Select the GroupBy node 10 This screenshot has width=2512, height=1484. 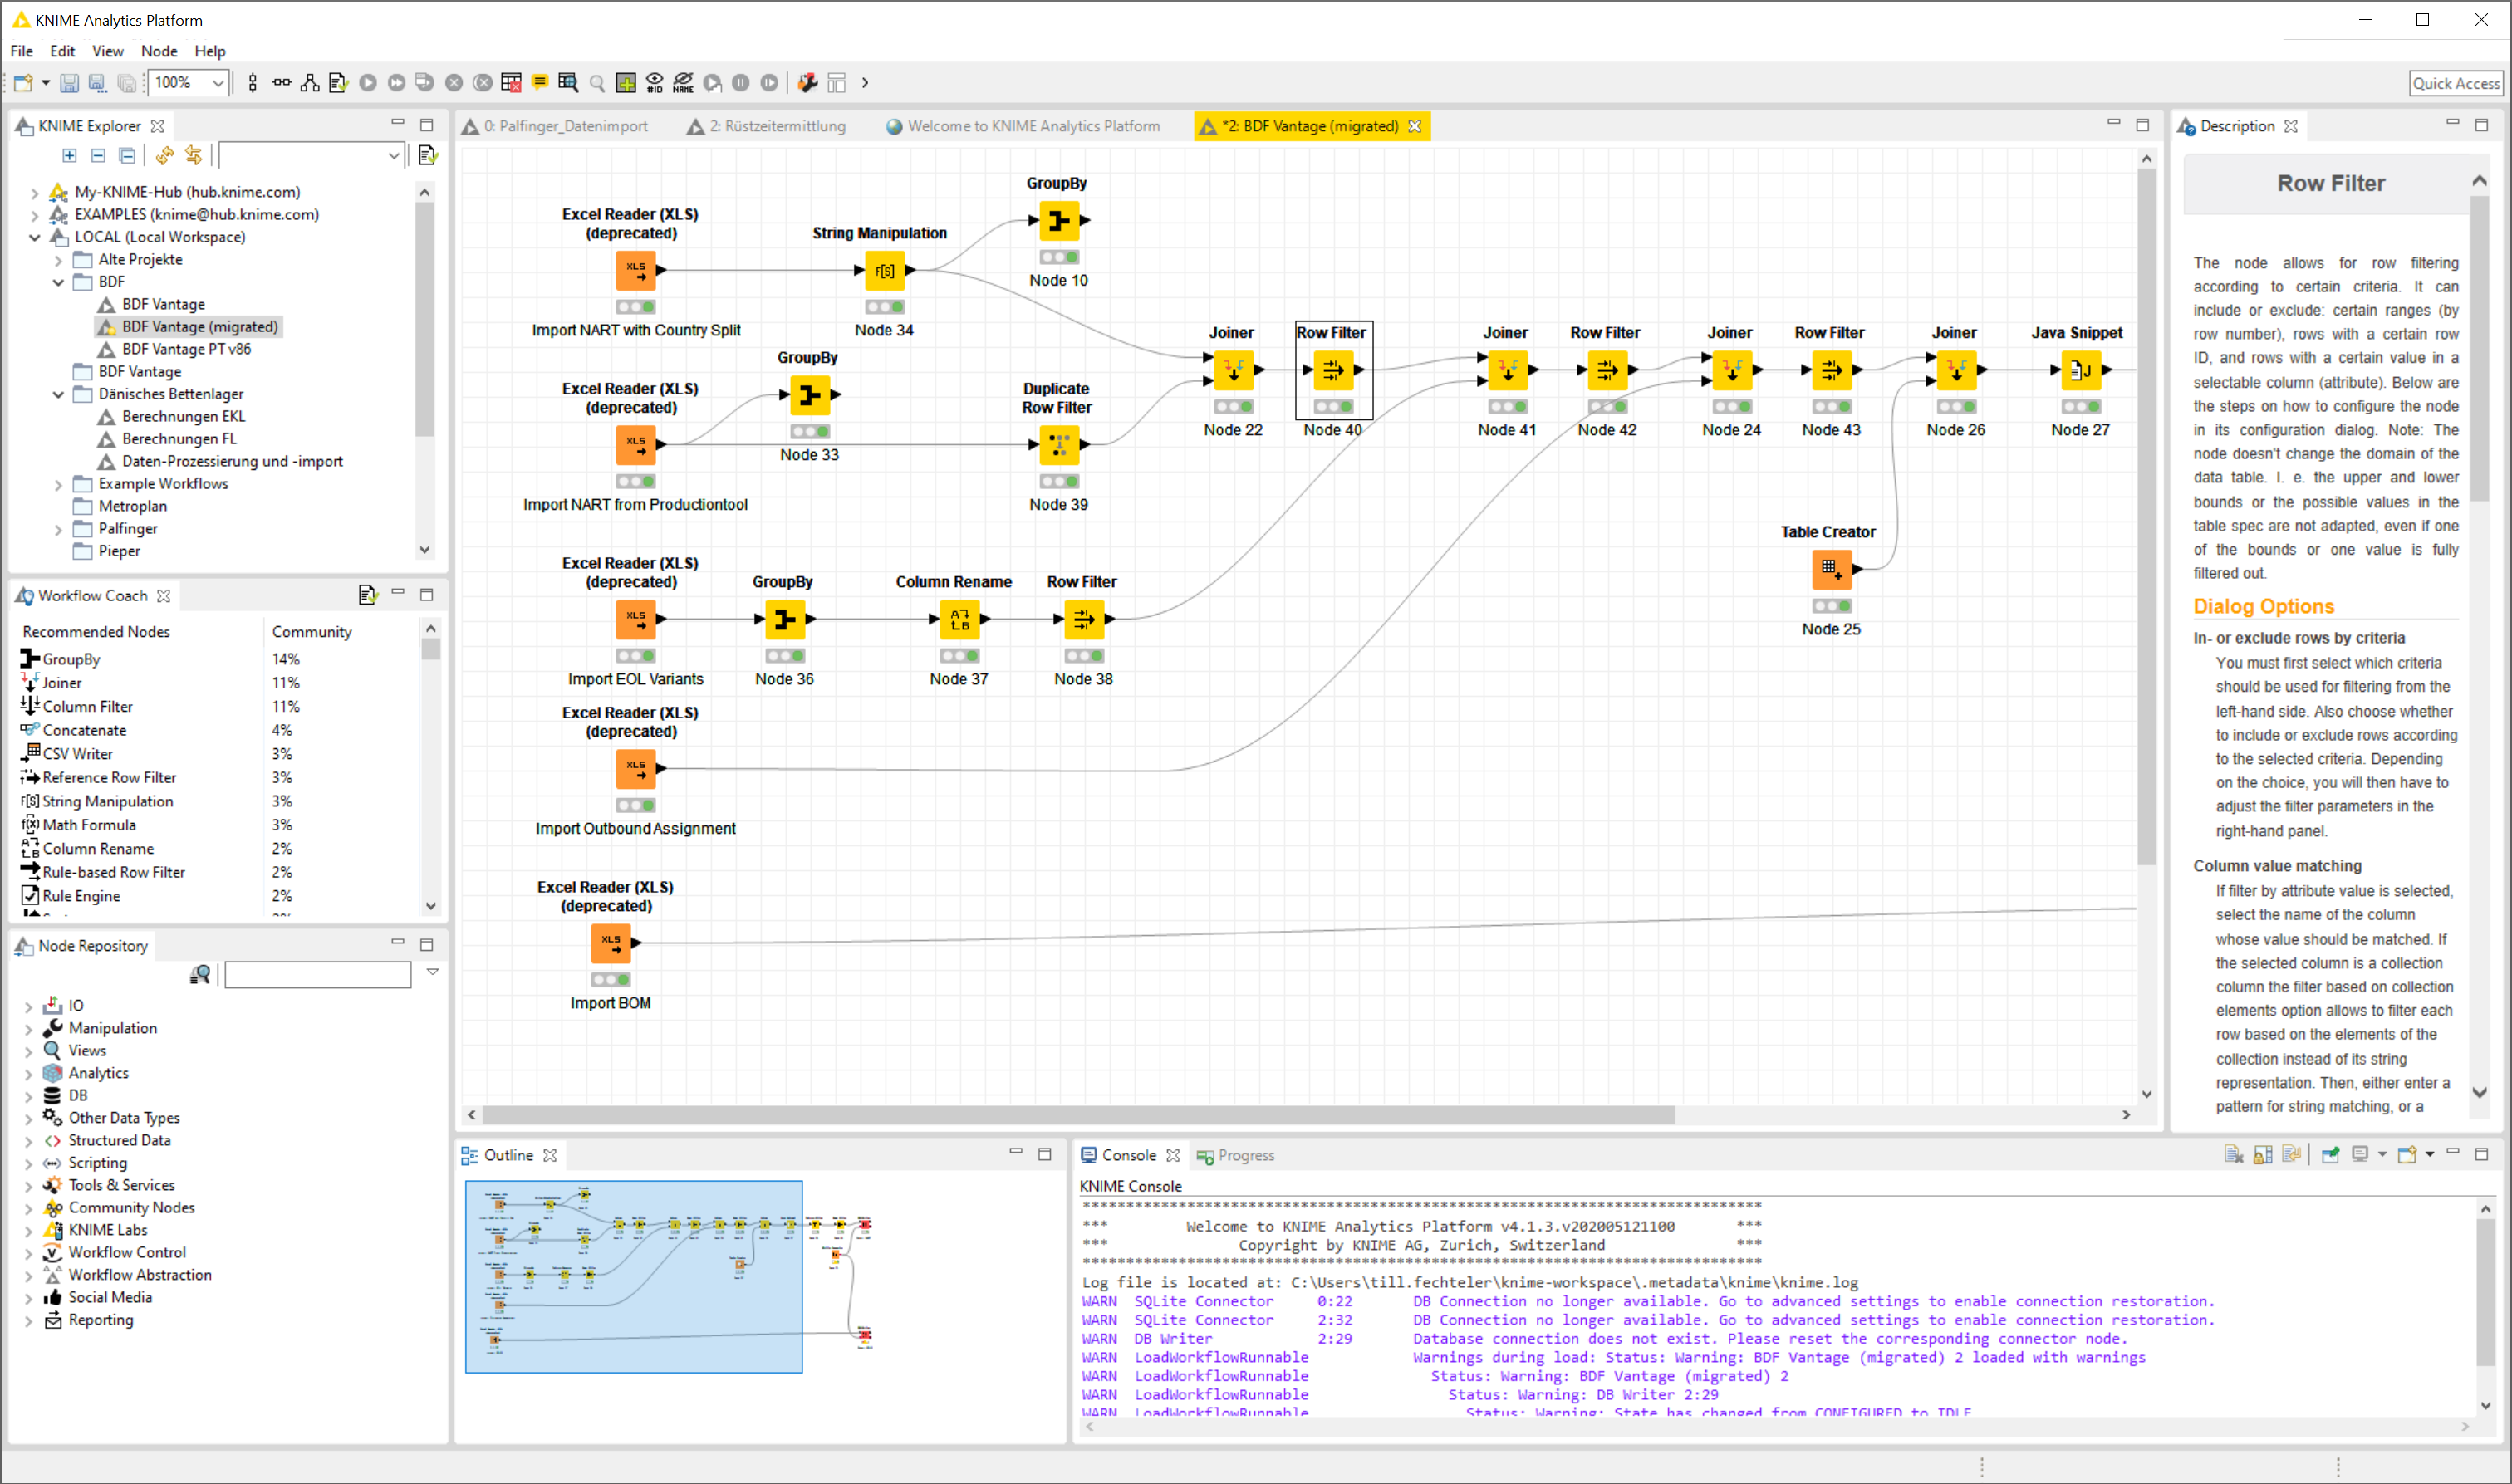point(1059,221)
